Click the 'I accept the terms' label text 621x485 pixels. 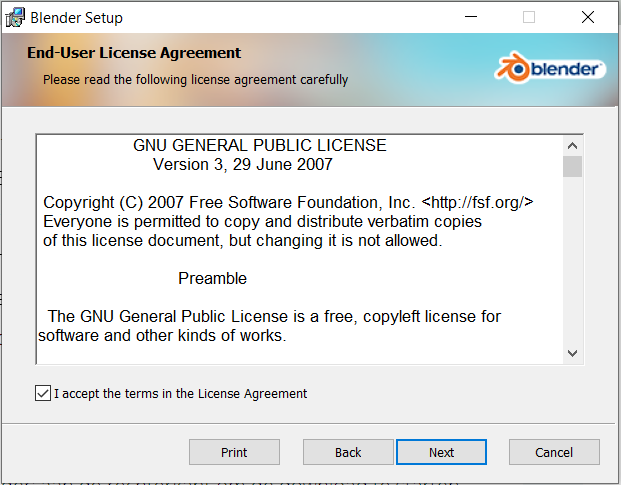(181, 394)
